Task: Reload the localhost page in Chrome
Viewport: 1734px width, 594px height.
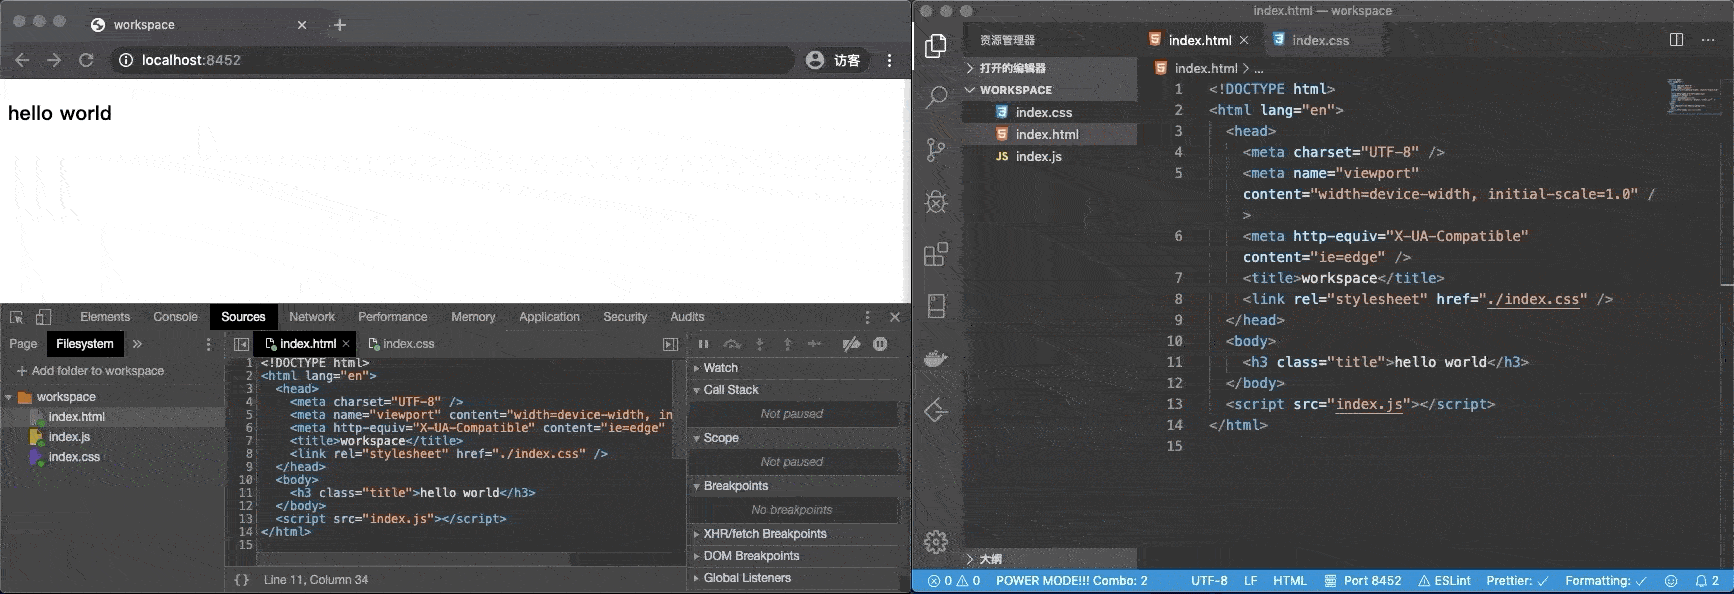Action: pyautogui.click(x=86, y=60)
